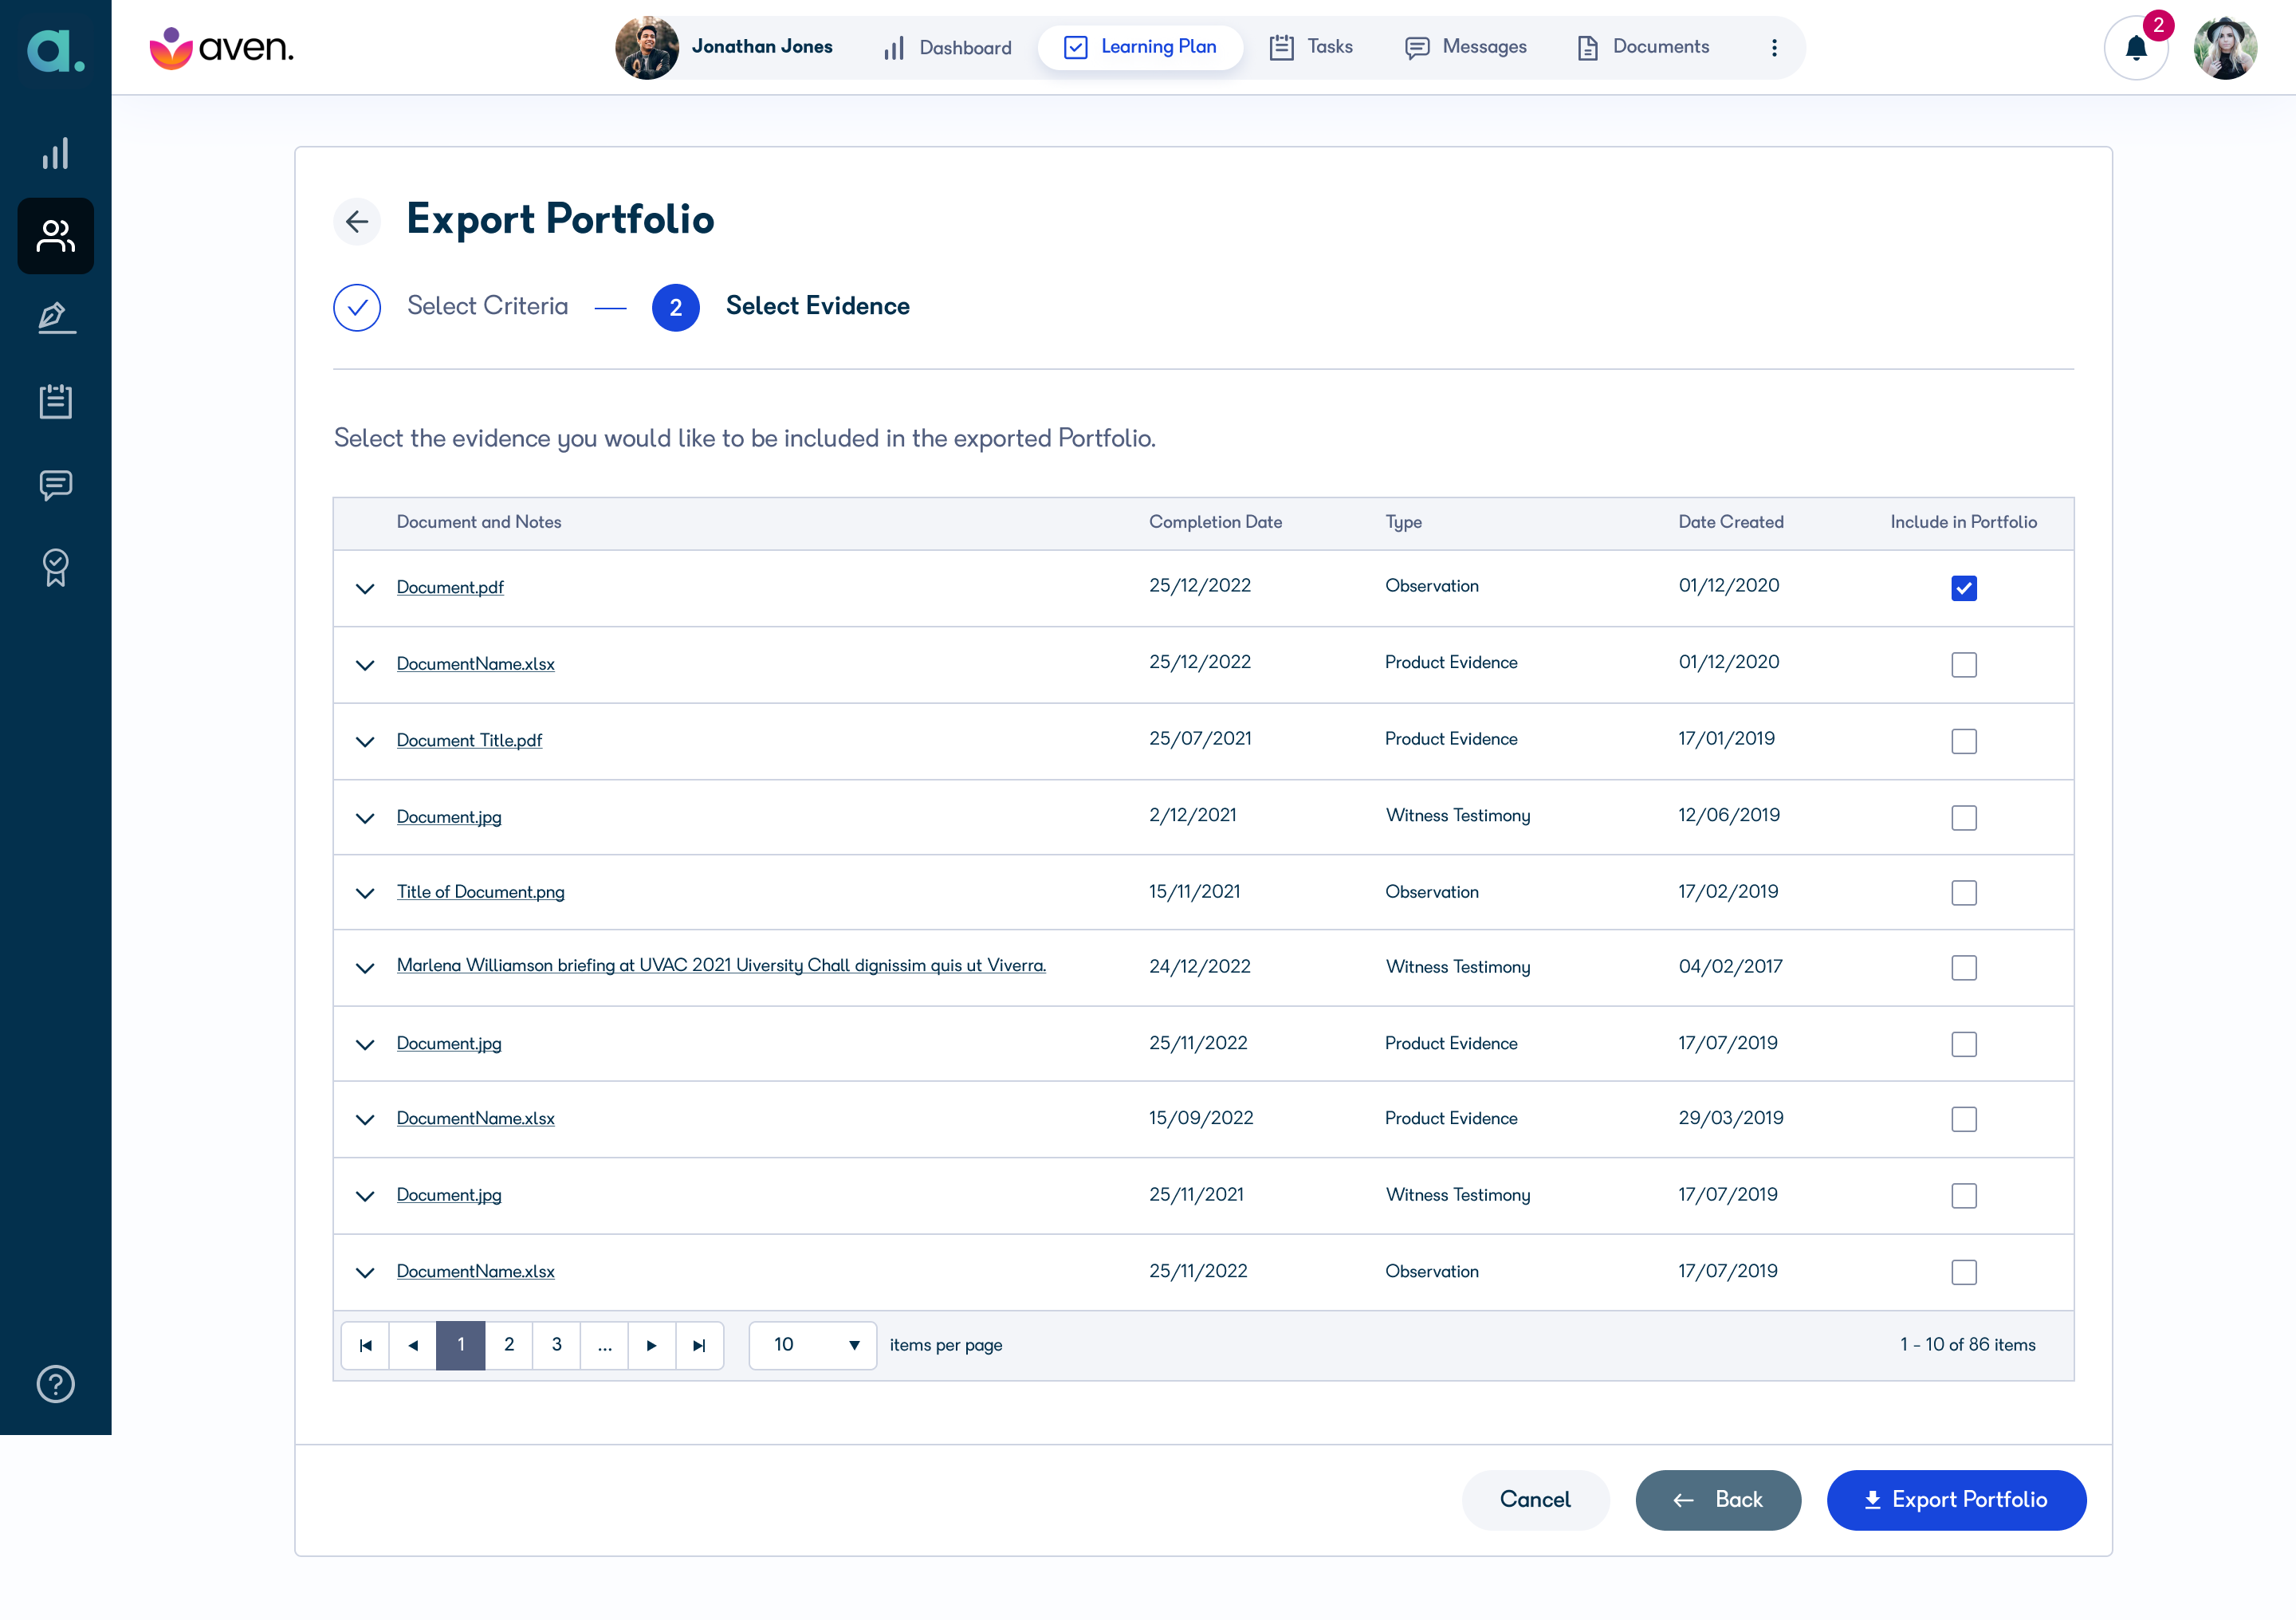Check Include box for DocumentName.xlsx created 29/03/2019
This screenshot has width=2296, height=1620.
click(x=1964, y=1119)
